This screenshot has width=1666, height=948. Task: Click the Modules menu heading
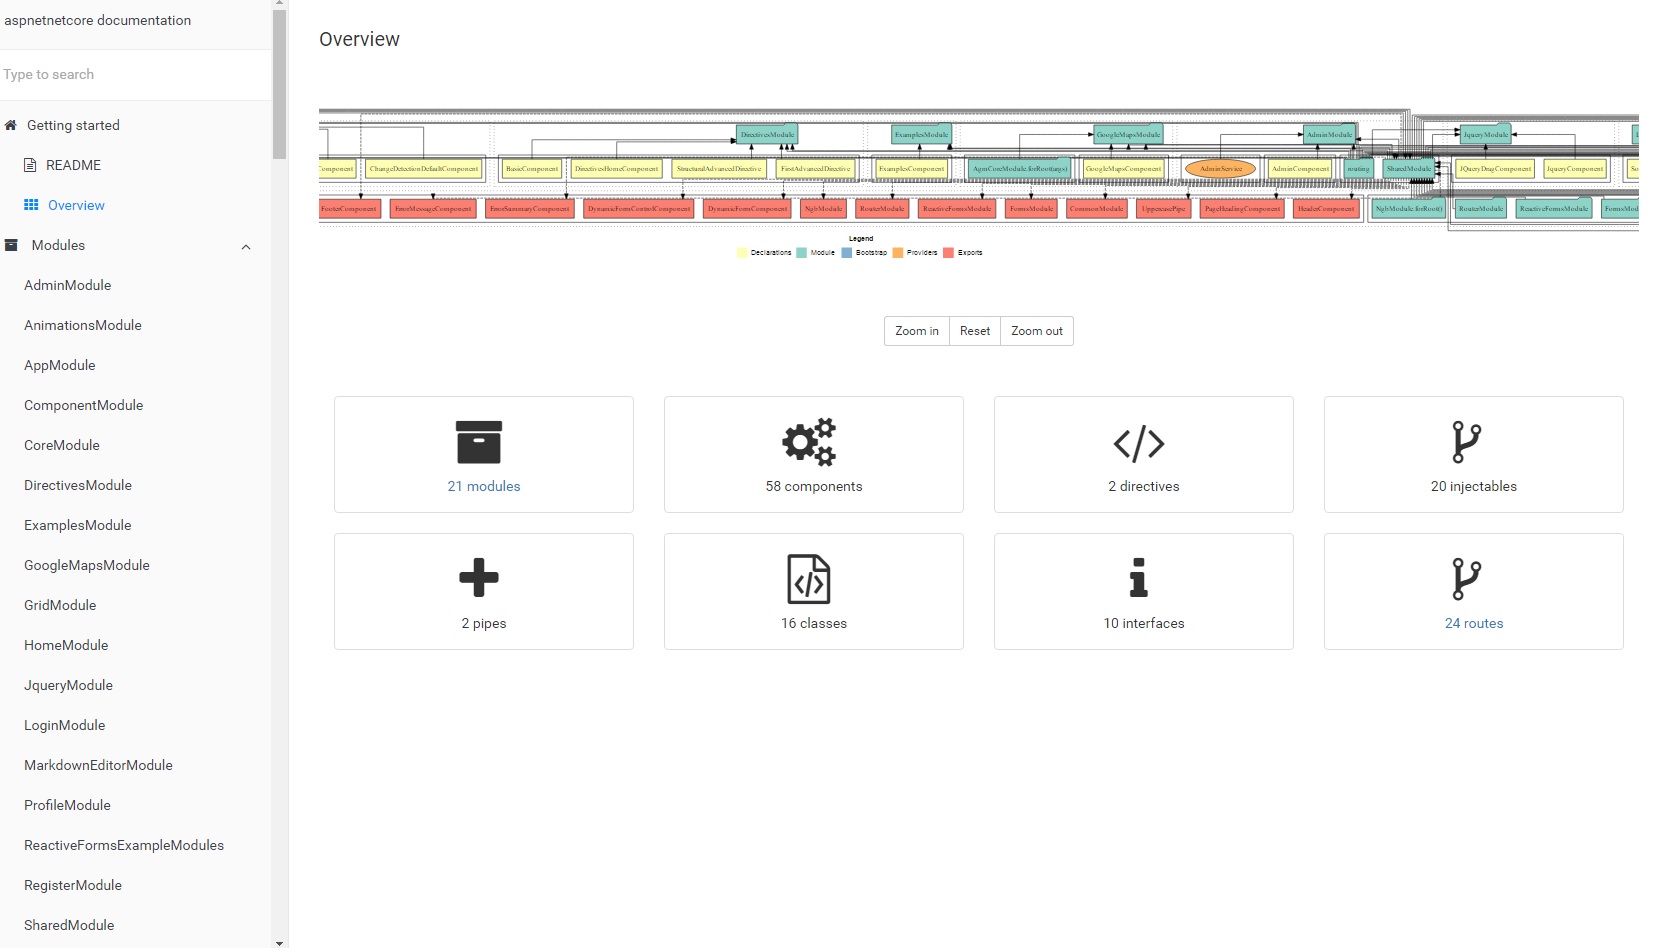(58, 245)
